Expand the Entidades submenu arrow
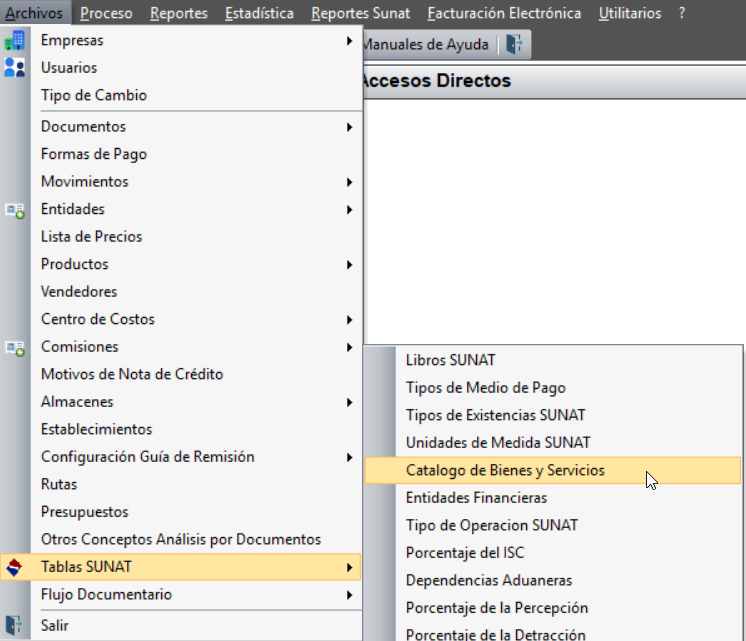Image resolution: width=746 pixels, height=641 pixels. pos(349,210)
